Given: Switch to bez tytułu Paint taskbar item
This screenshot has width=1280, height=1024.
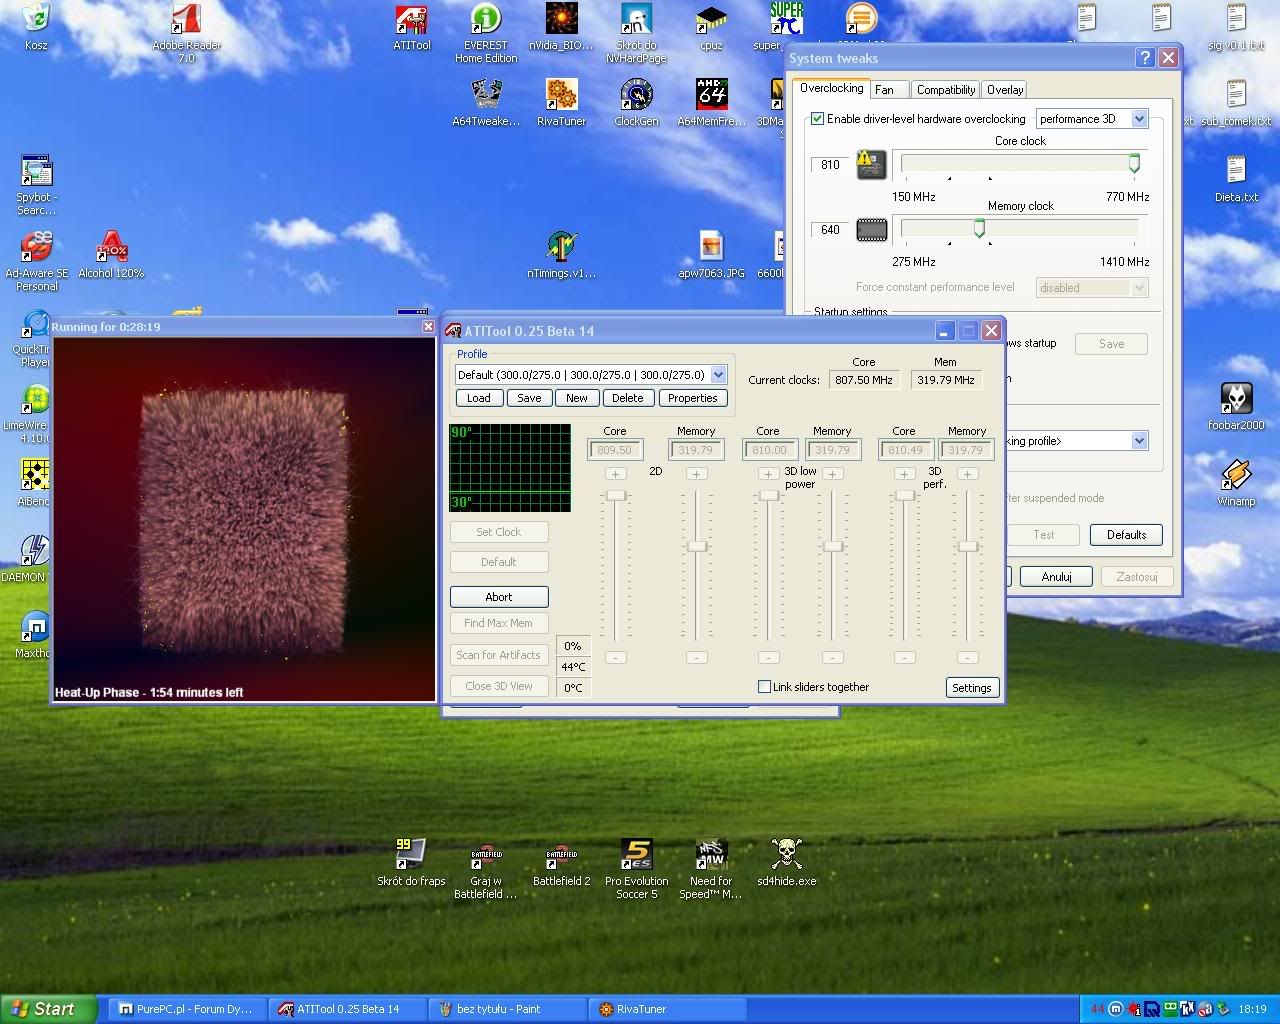Looking at the screenshot, I should (x=508, y=1009).
